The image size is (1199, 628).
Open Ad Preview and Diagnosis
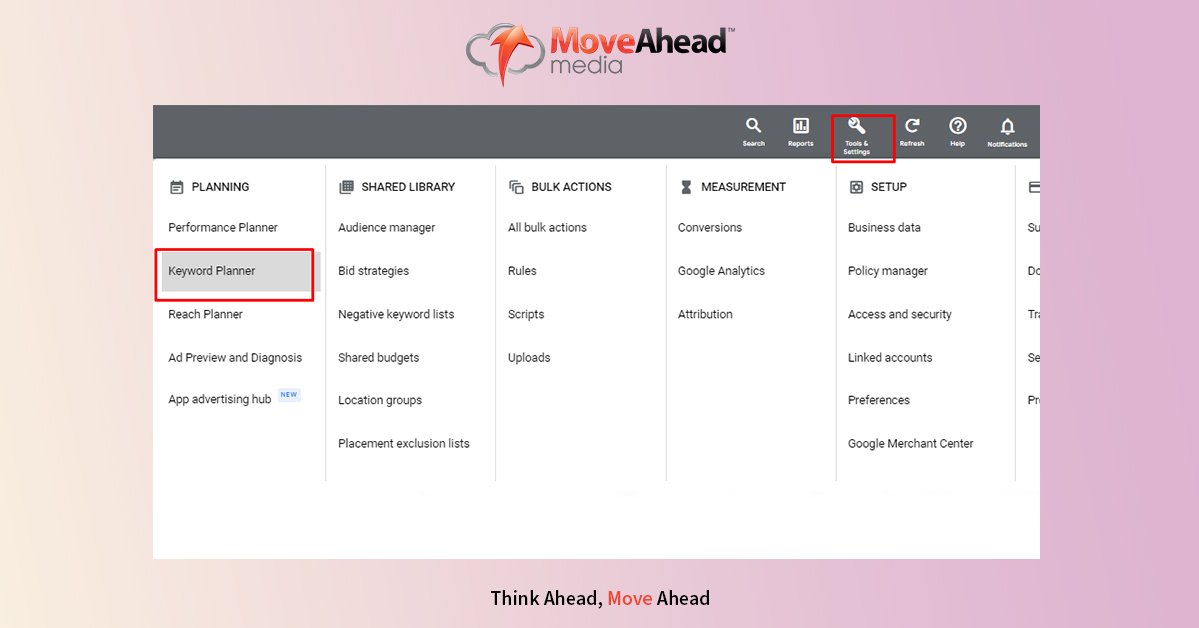tap(235, 357)
